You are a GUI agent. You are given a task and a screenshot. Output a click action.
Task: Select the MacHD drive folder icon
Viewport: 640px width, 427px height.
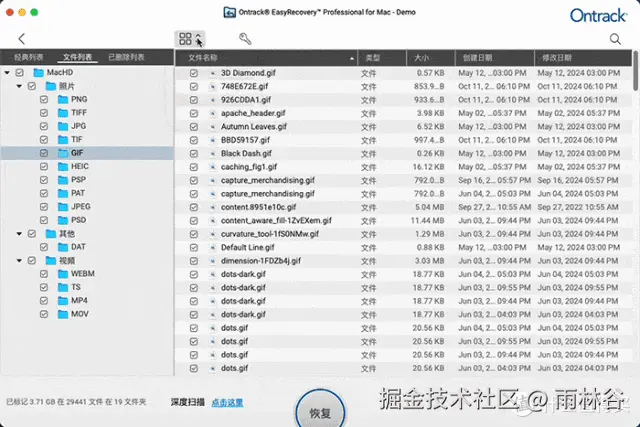coord(39,73)
